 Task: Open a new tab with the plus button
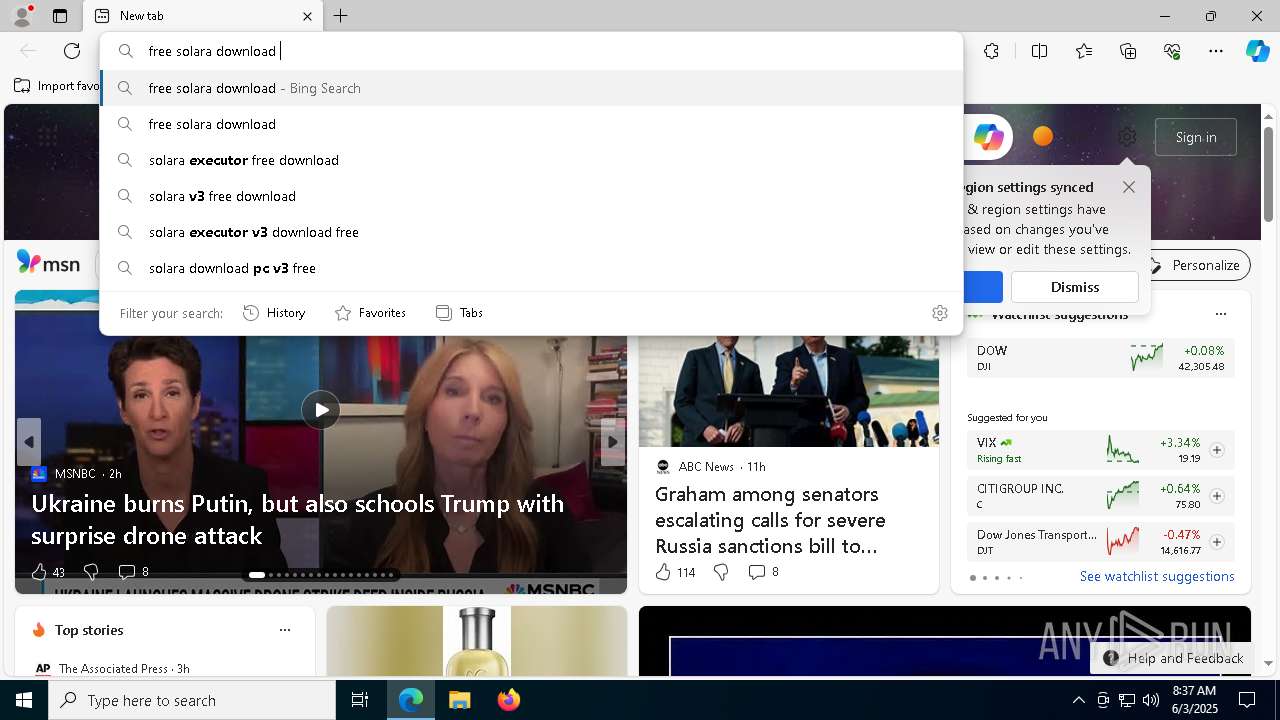(341, 16)
